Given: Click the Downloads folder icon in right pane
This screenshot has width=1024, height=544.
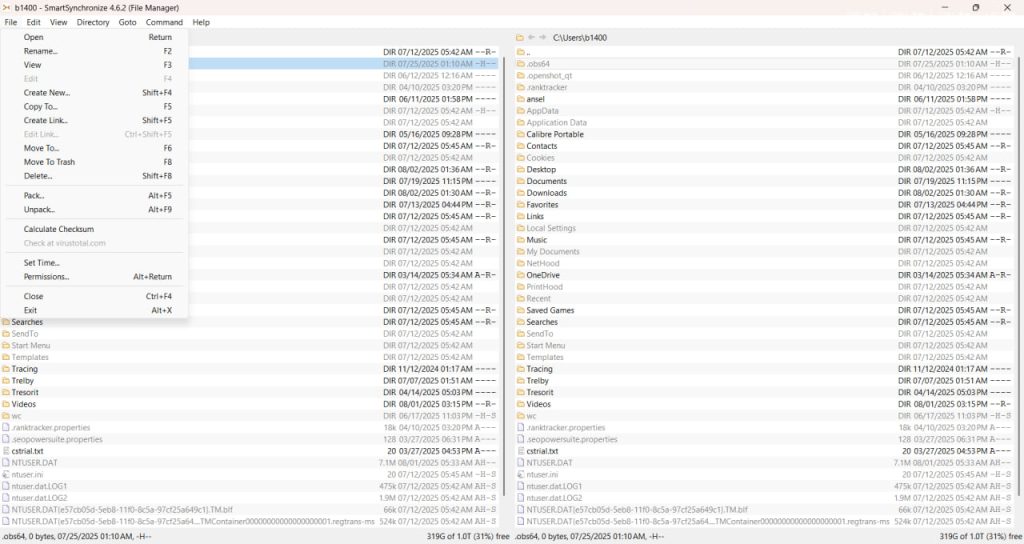Looking at the screenshot, I should pyautogui.click(x=520, y=193).
